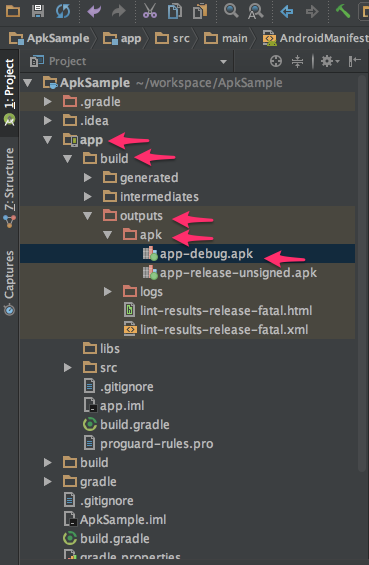The image size is (369, 565).
Task: Click the Make Project hammer icon
Action: [x=343, y=11]
